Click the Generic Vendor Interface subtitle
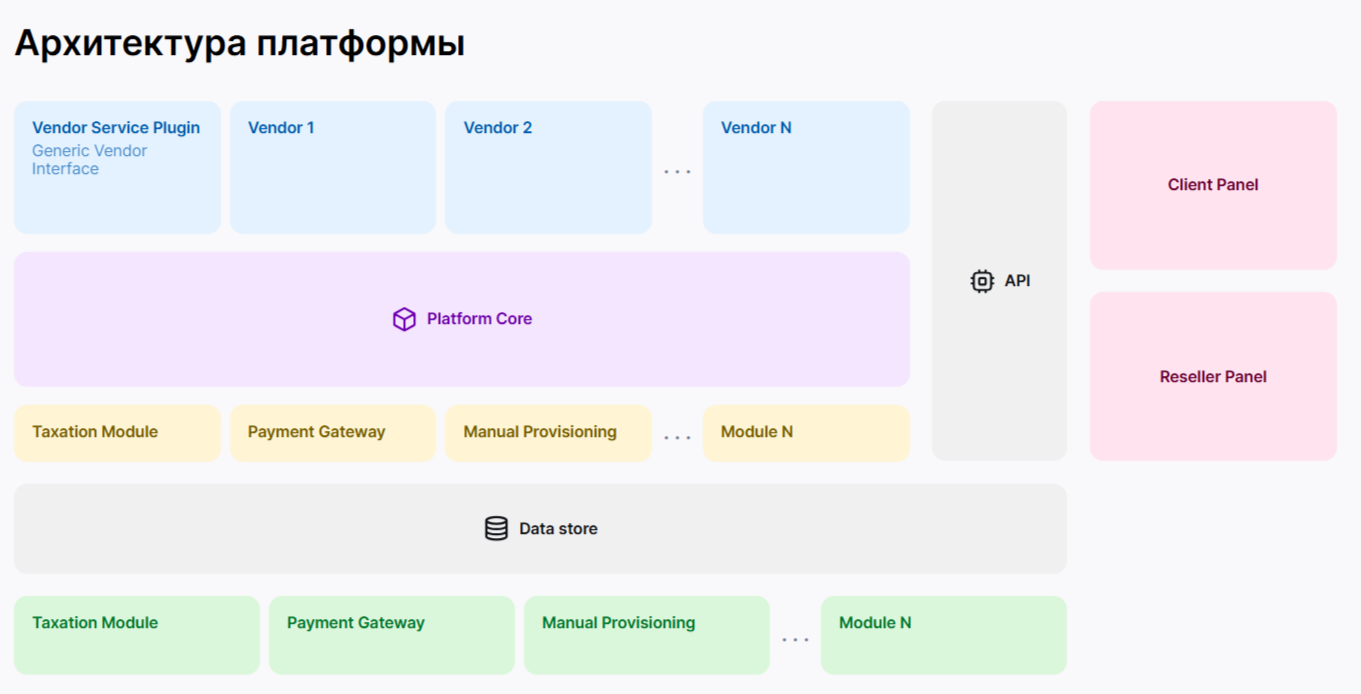Image resolution: width=1361 pixels, height=694 pixels. [89, 160]
